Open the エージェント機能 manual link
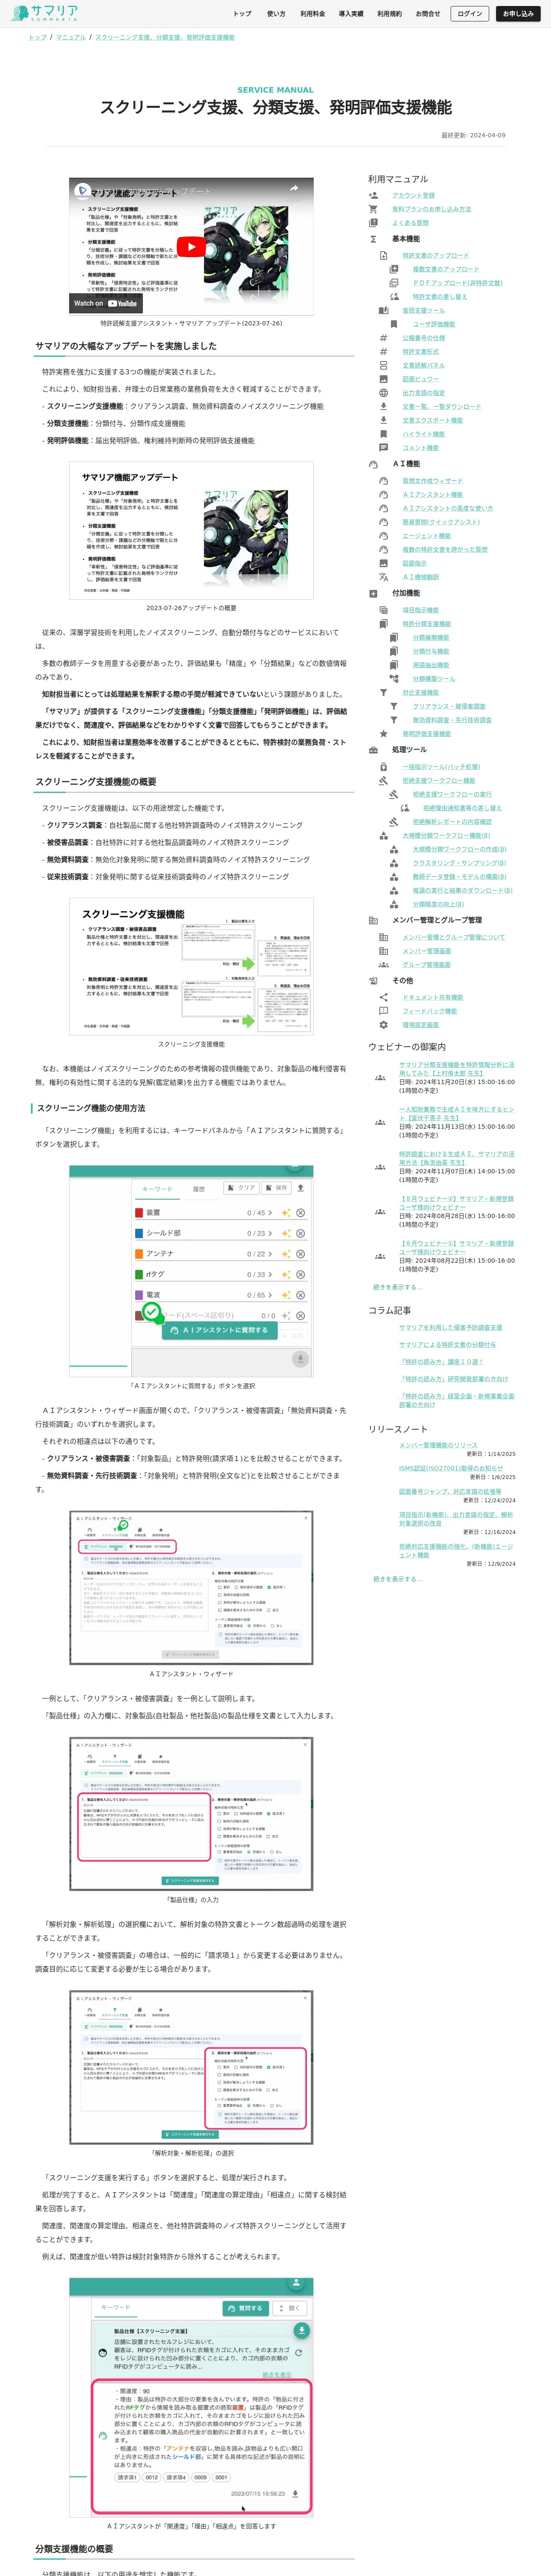551x2576 pixels. click(427, 536)
